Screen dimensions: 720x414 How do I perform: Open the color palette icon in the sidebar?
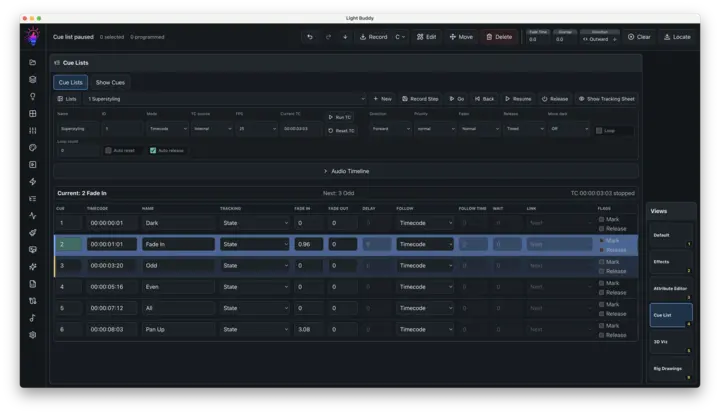(33, 147)
